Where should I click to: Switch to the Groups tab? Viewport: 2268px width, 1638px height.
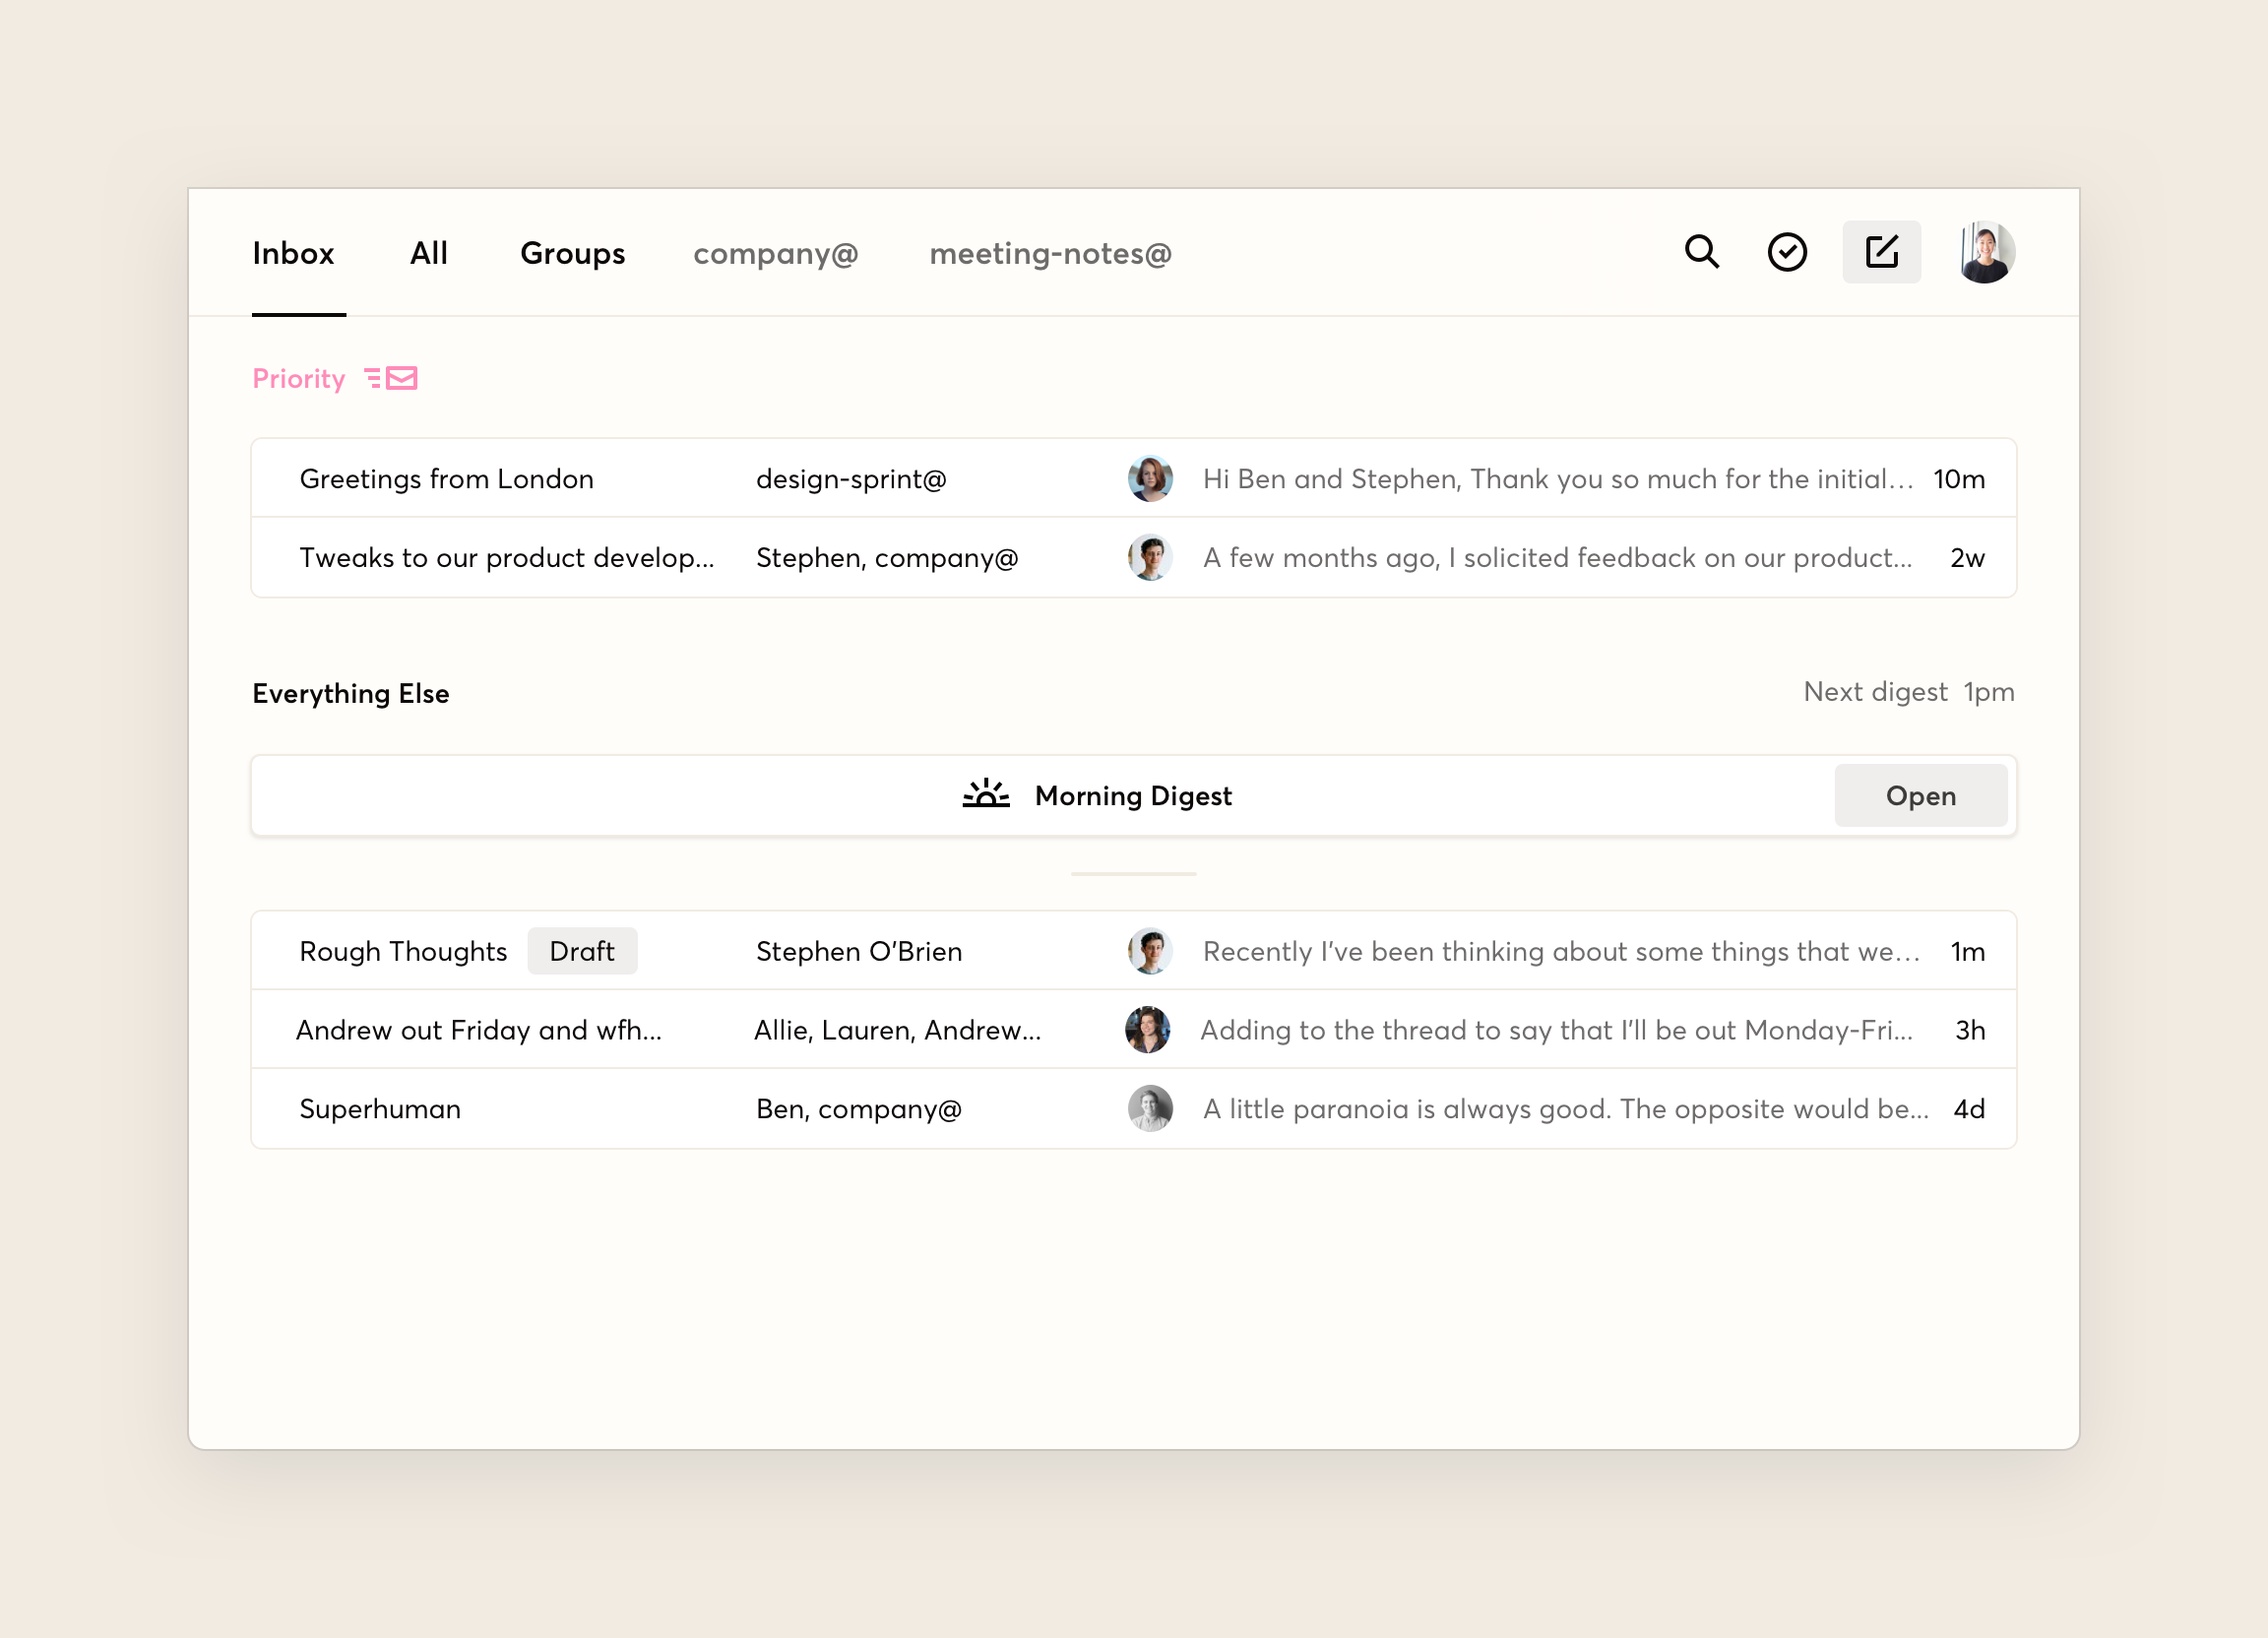[x=572, y=253]
